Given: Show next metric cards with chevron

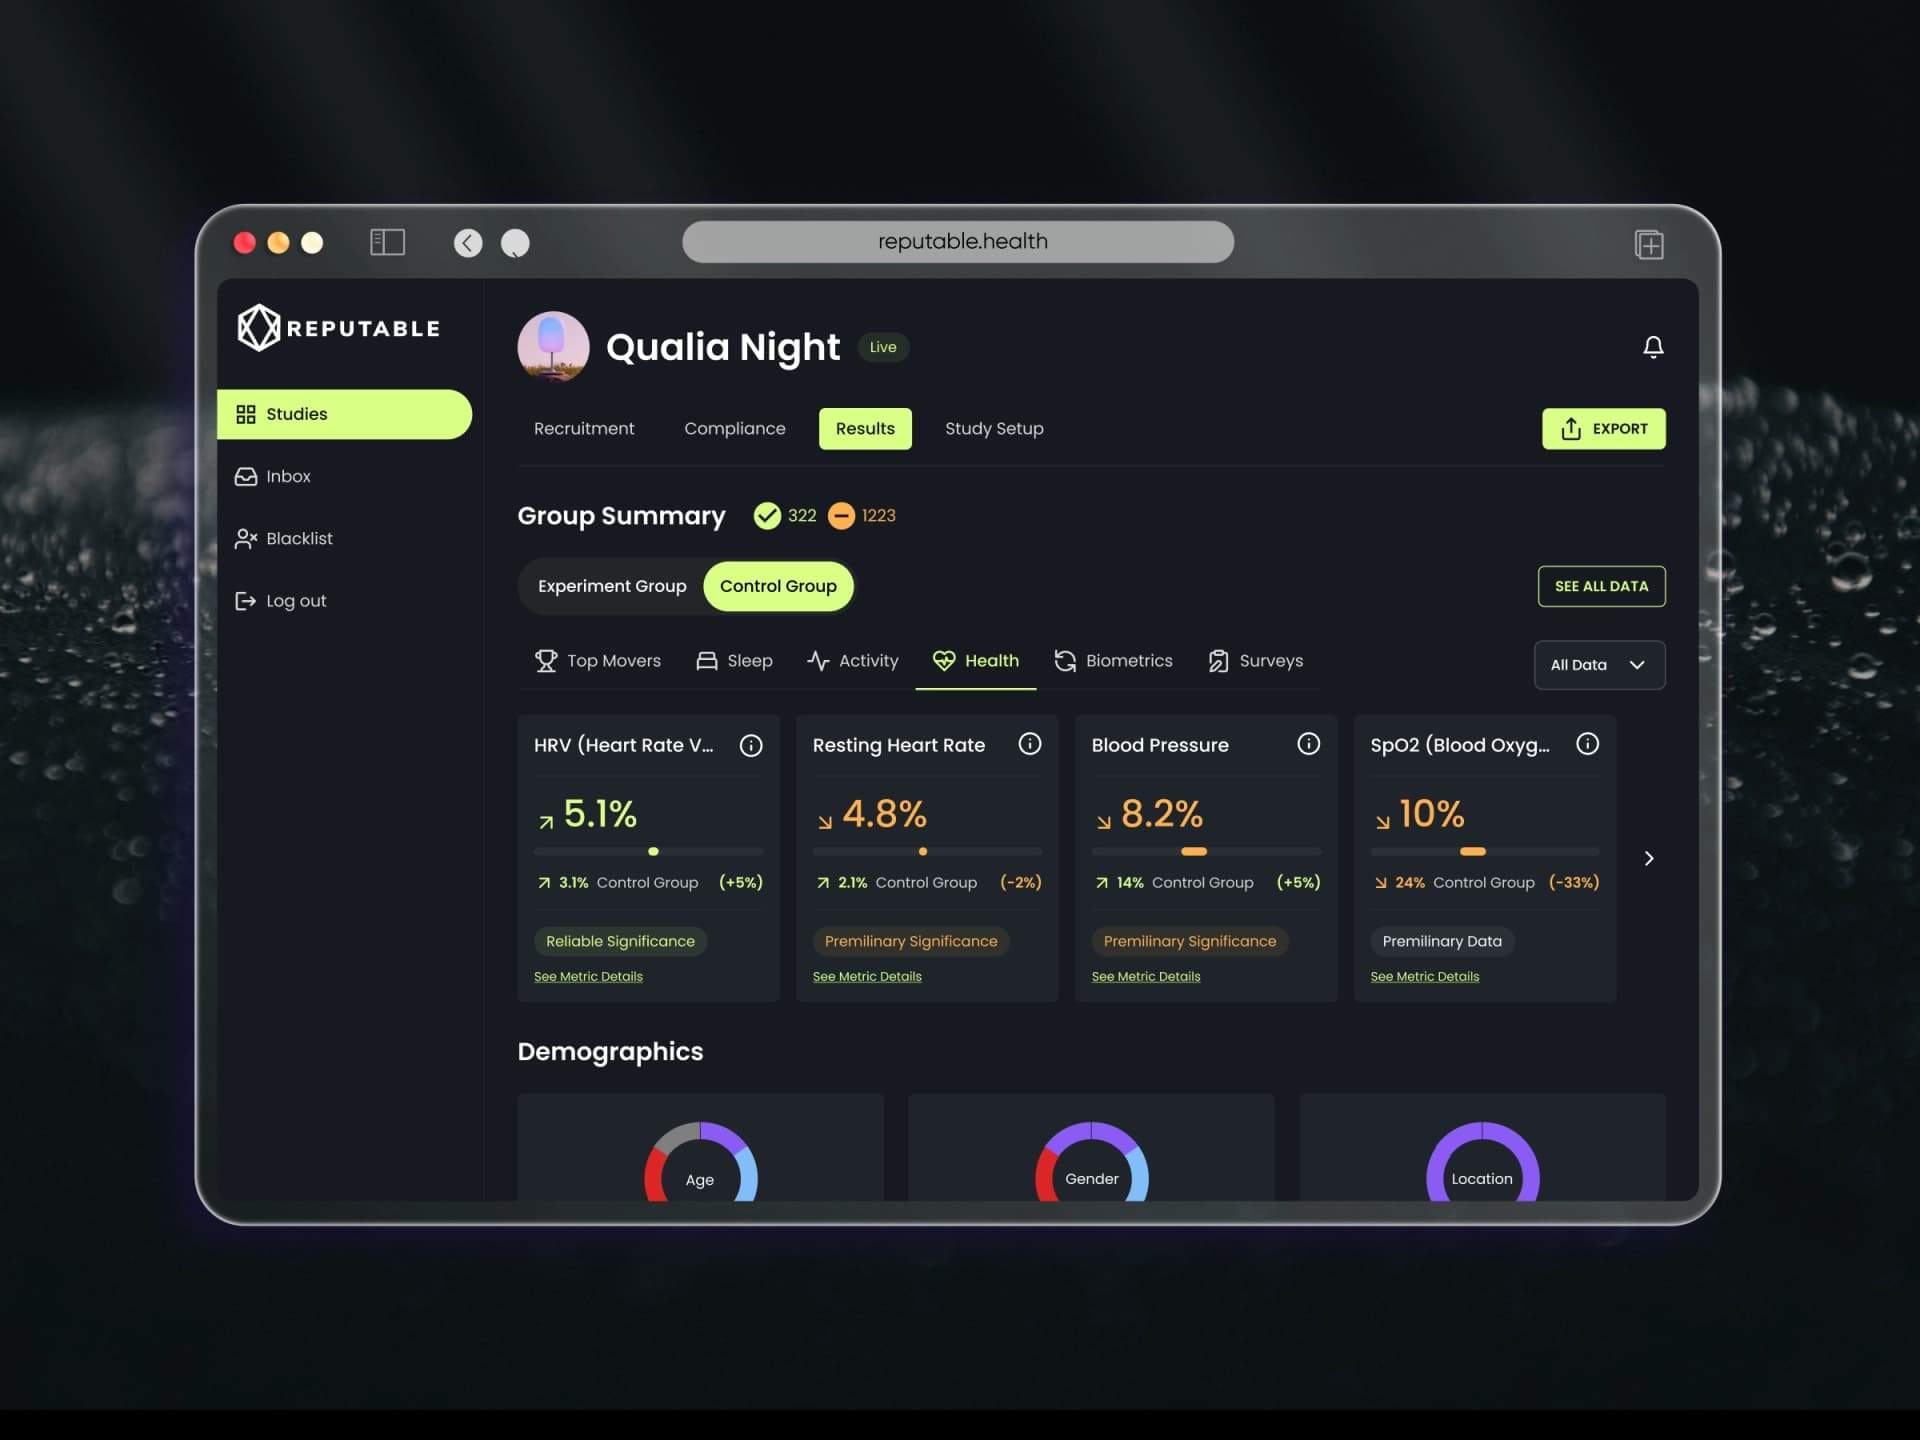Looking at the screenshot, I should pyautogui.click(x=1649, y=858).
